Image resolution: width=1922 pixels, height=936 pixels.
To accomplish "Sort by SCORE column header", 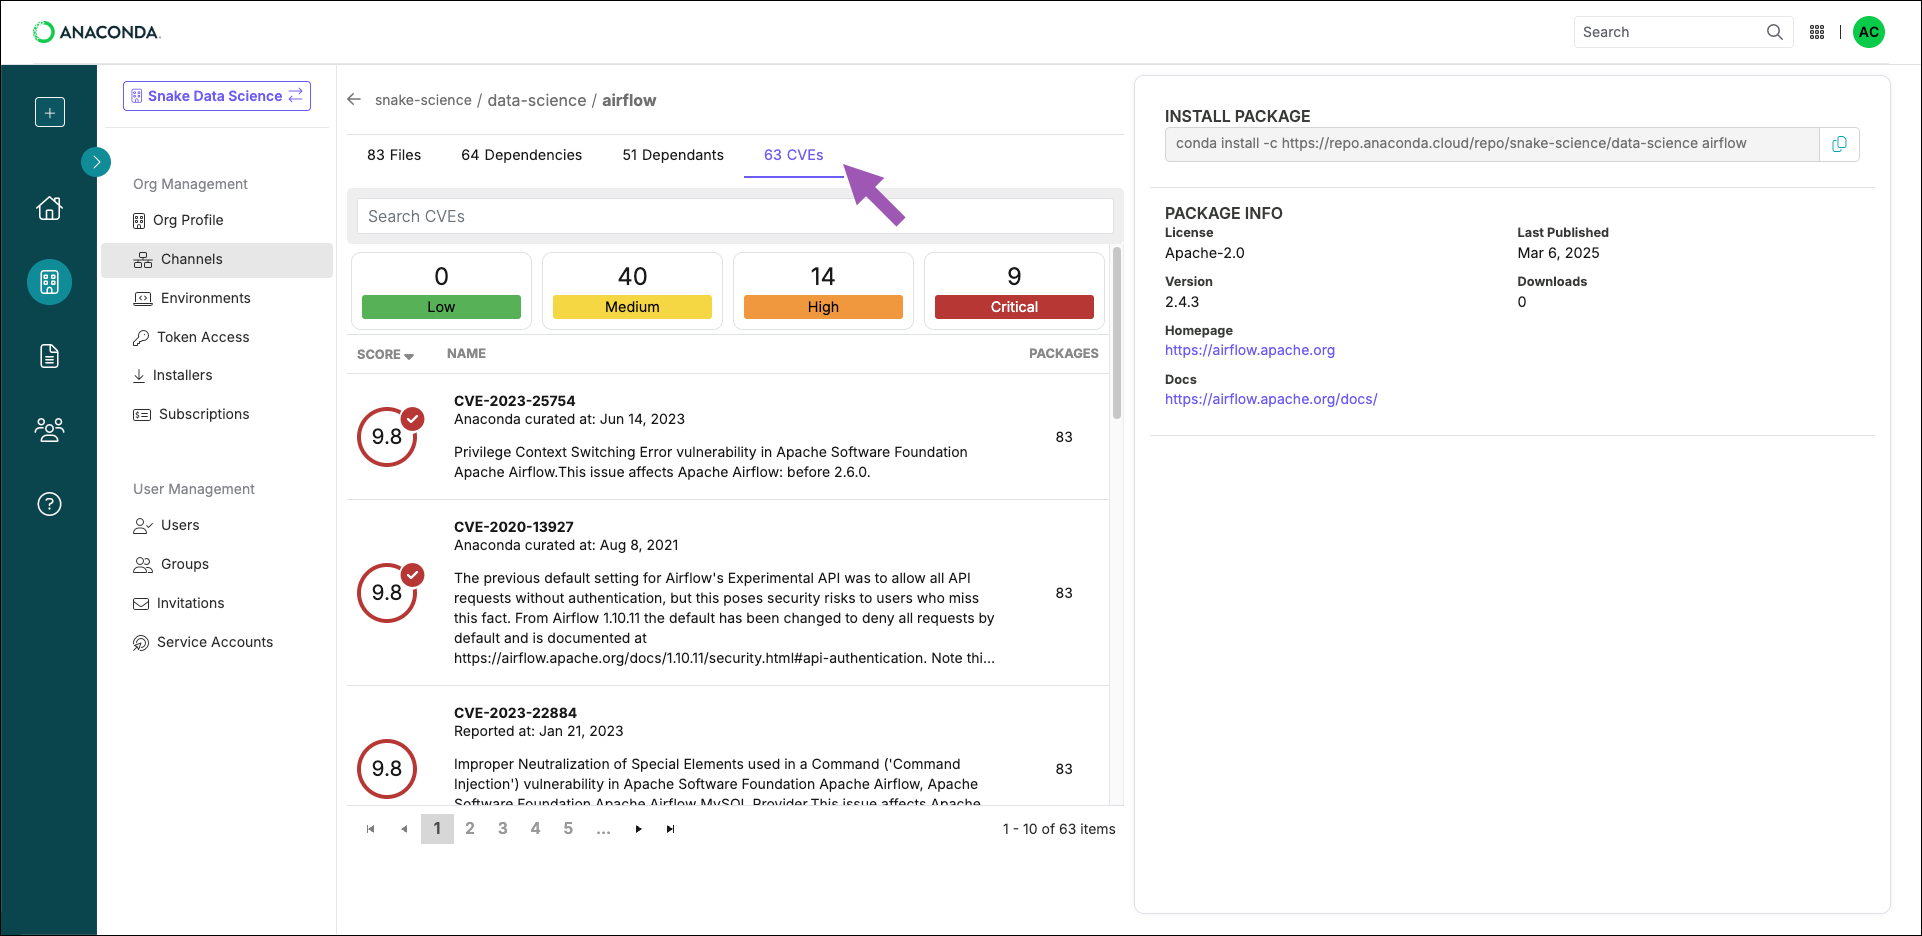I will pos(385,354).
